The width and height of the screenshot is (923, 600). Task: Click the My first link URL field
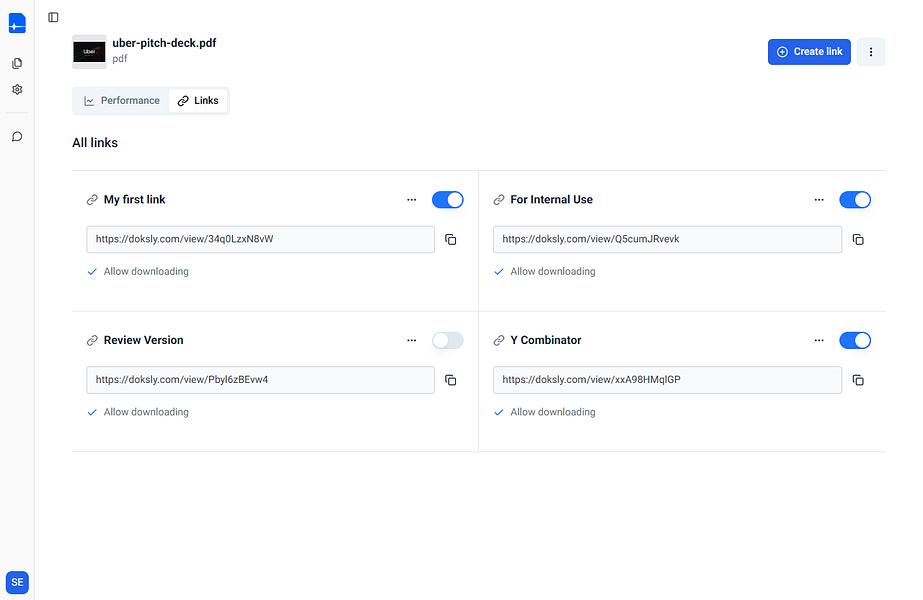260,239
